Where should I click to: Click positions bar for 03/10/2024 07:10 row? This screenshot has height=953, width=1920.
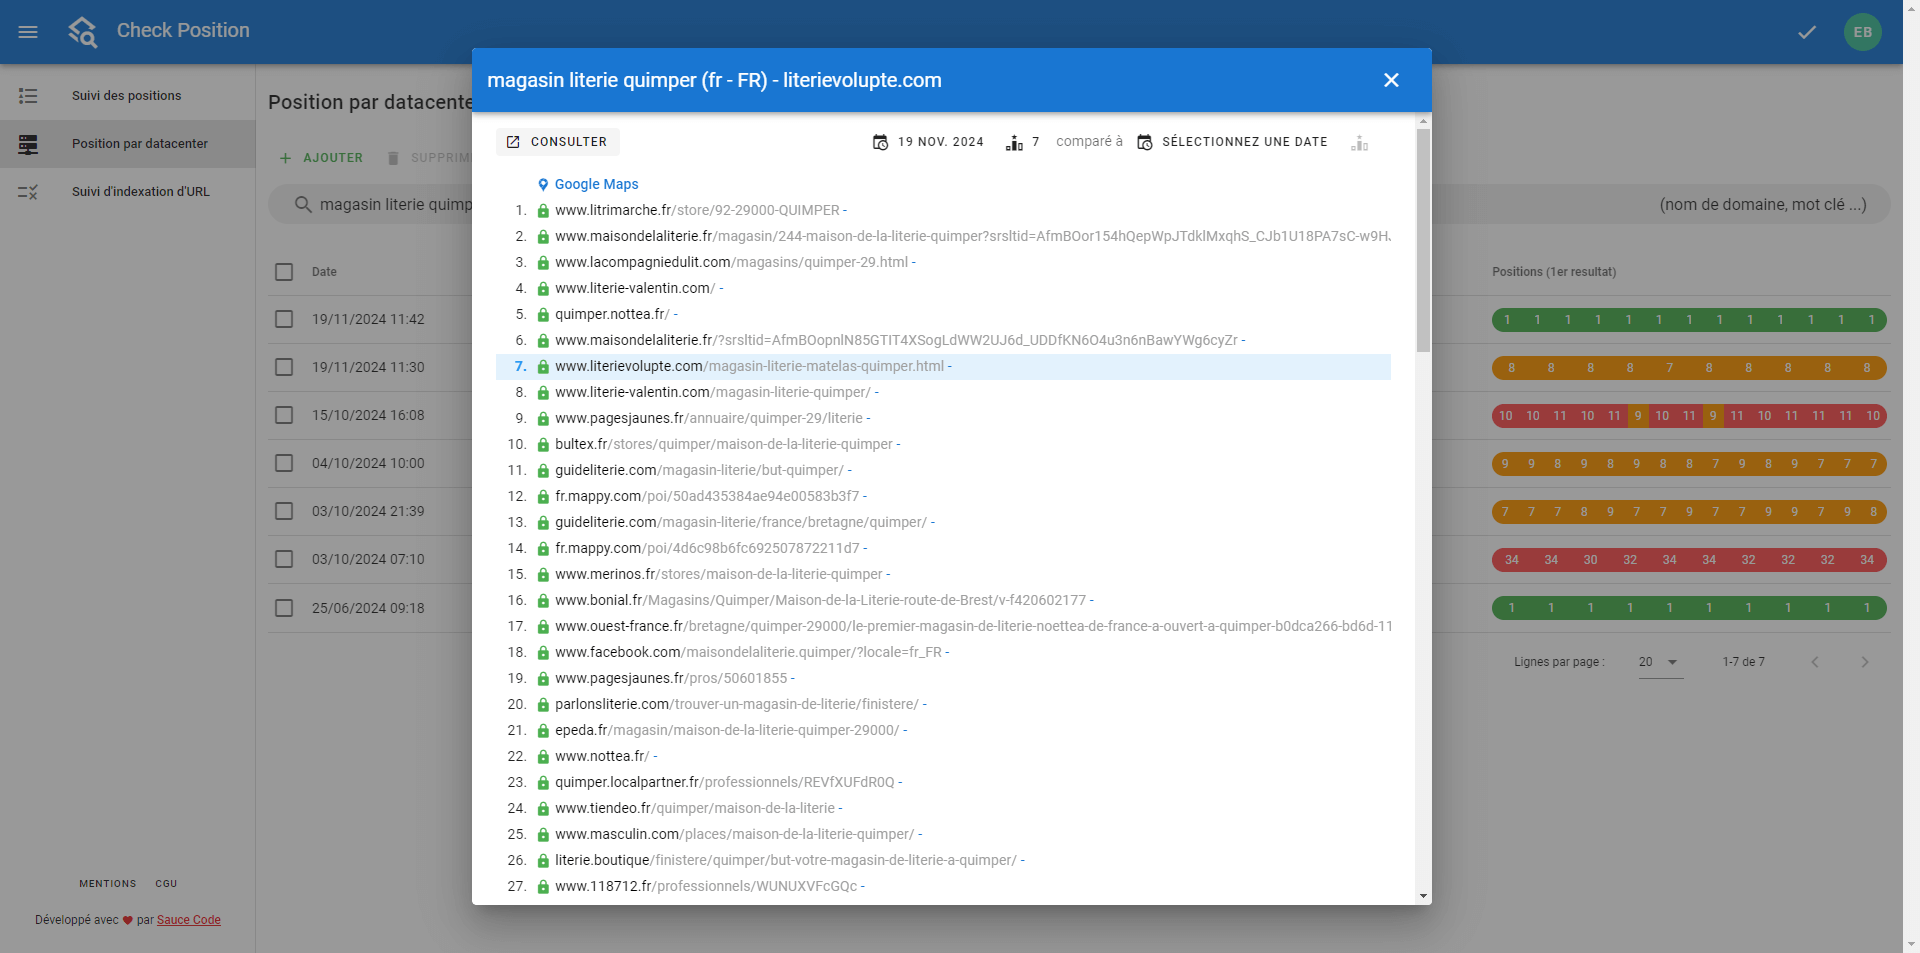(1689, 560)
